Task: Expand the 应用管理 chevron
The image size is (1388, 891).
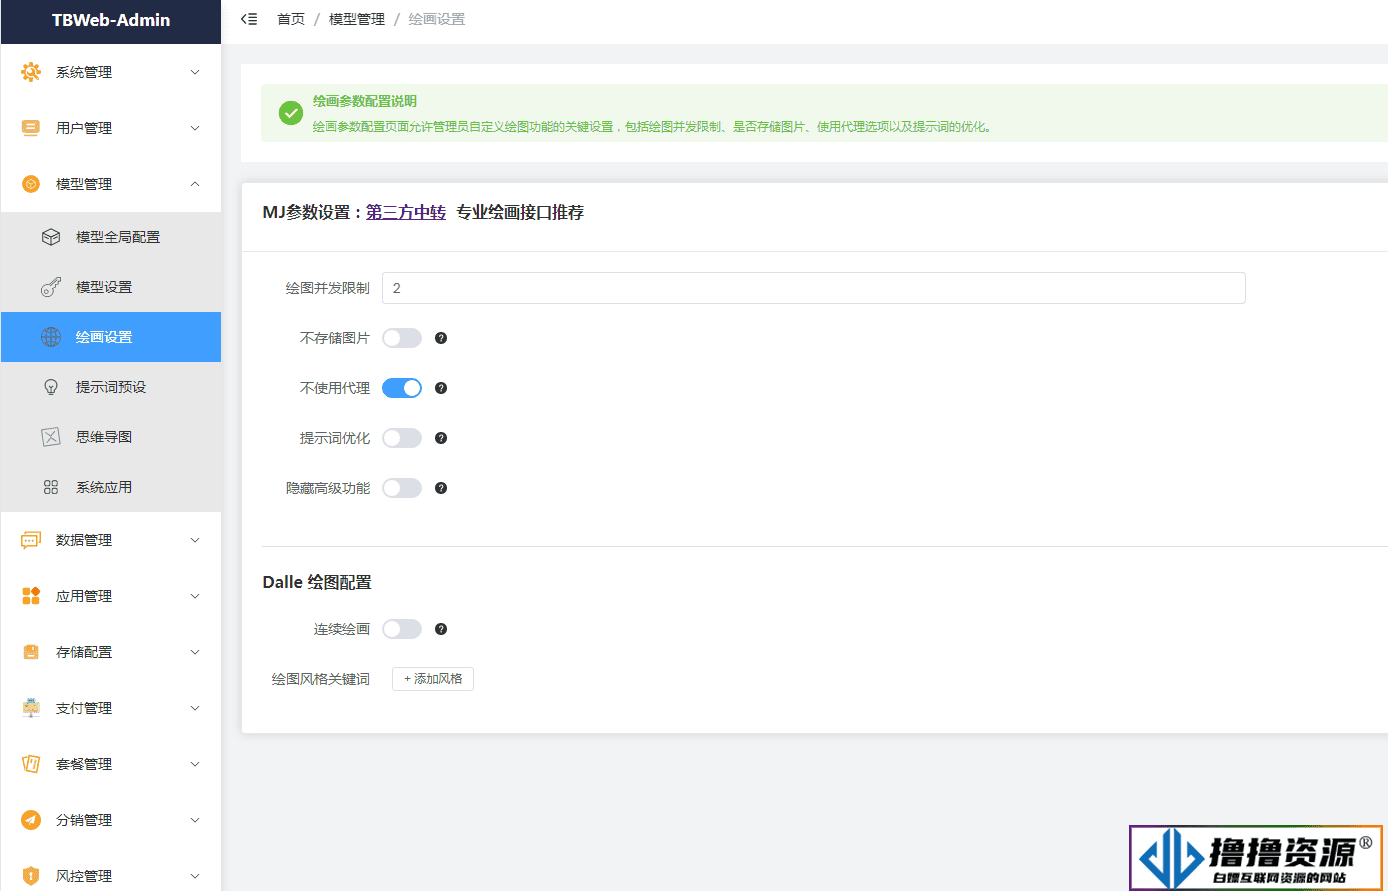Action: click(x=195, y=596)
